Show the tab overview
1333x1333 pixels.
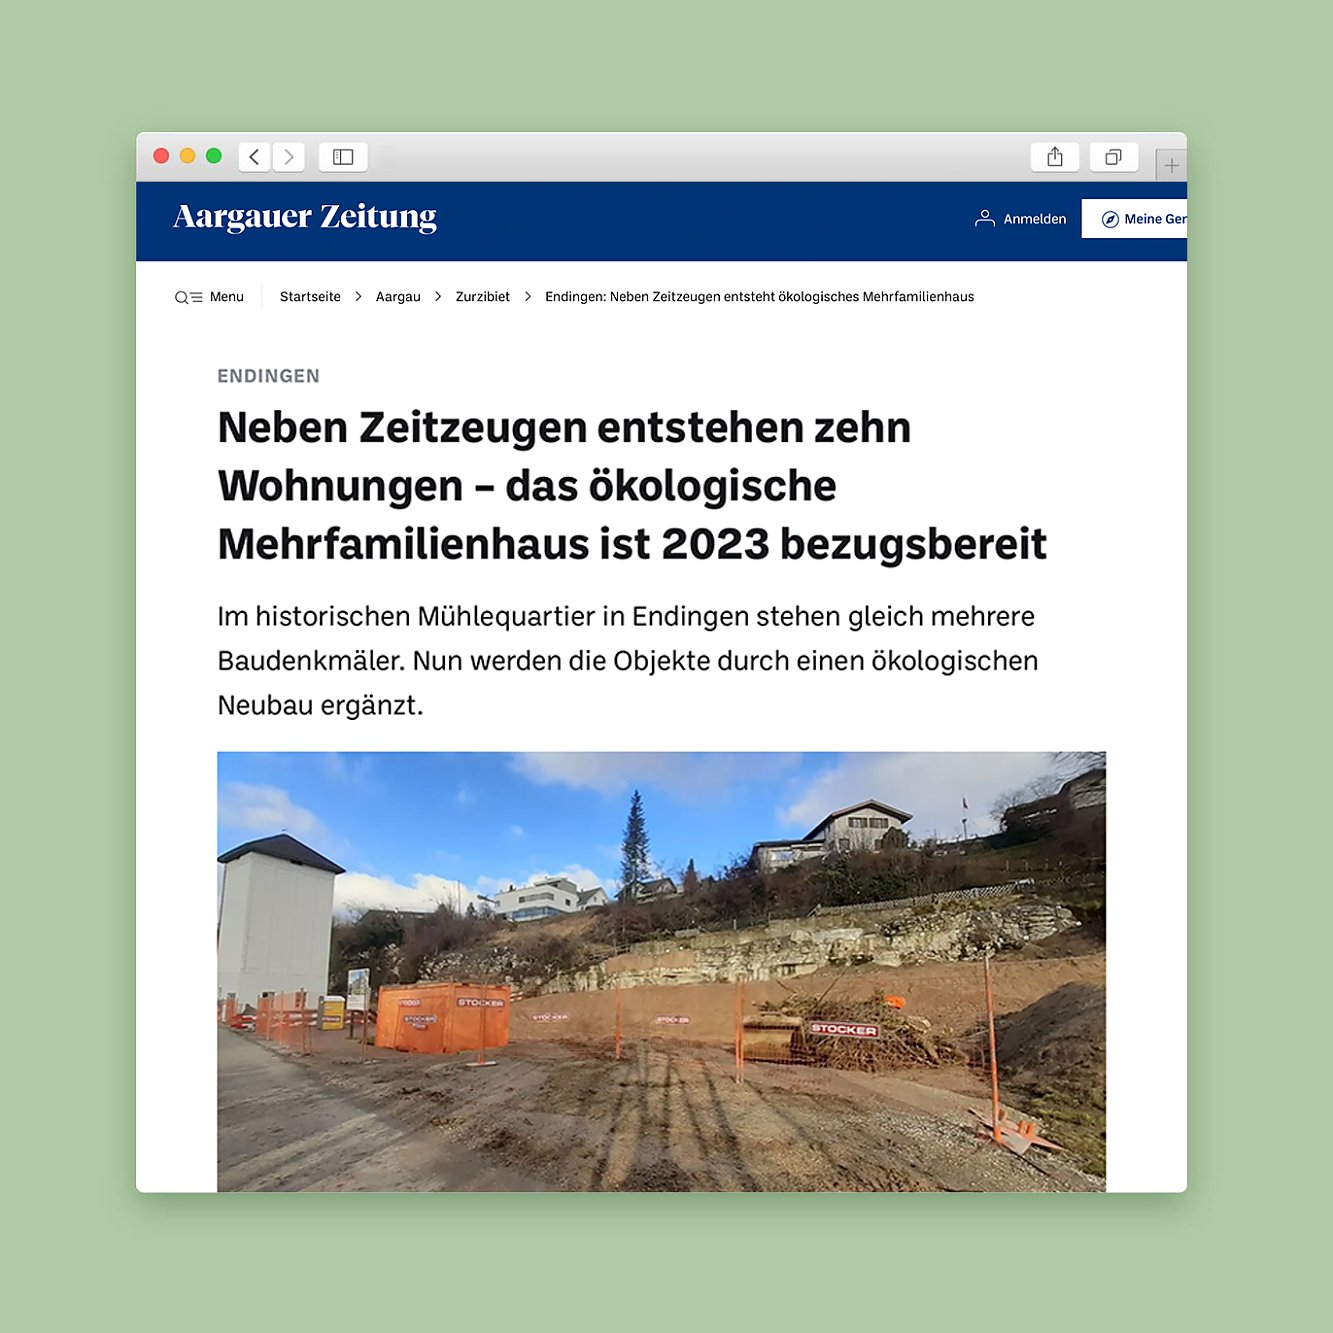click(x=1113, y=157)
